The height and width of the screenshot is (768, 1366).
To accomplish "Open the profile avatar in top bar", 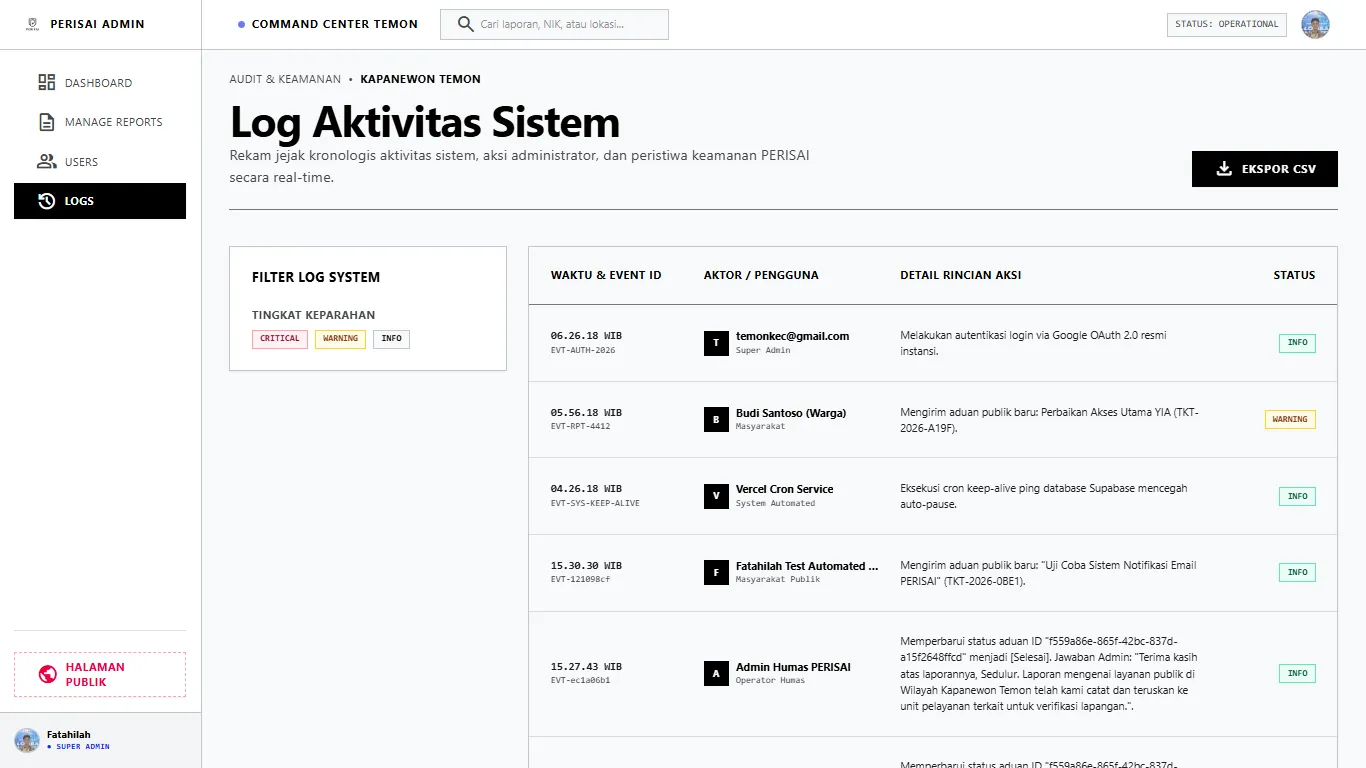I will tap(1315, 25).
